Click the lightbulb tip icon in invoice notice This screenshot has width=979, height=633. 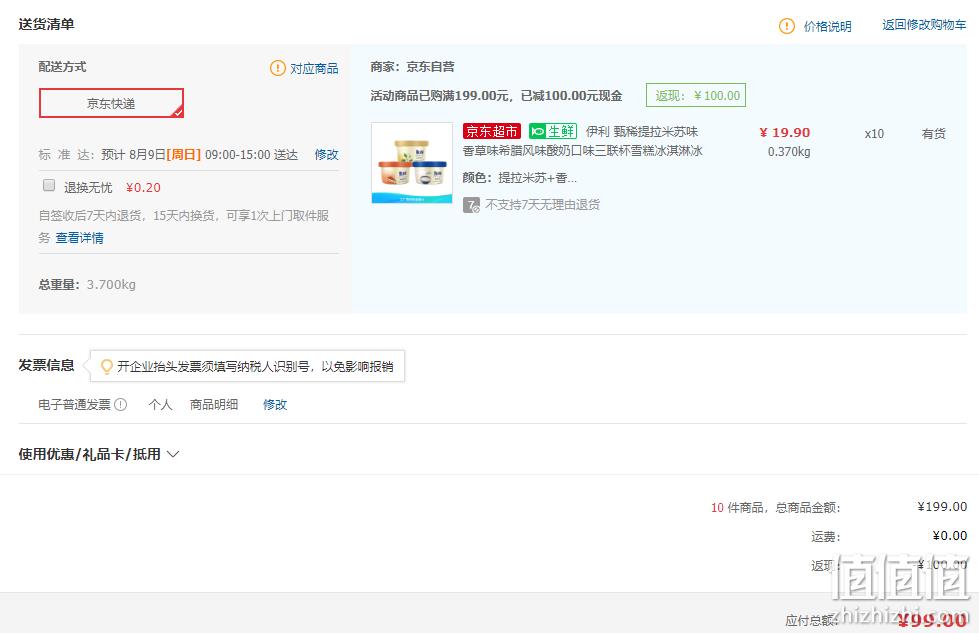(107, 366)
